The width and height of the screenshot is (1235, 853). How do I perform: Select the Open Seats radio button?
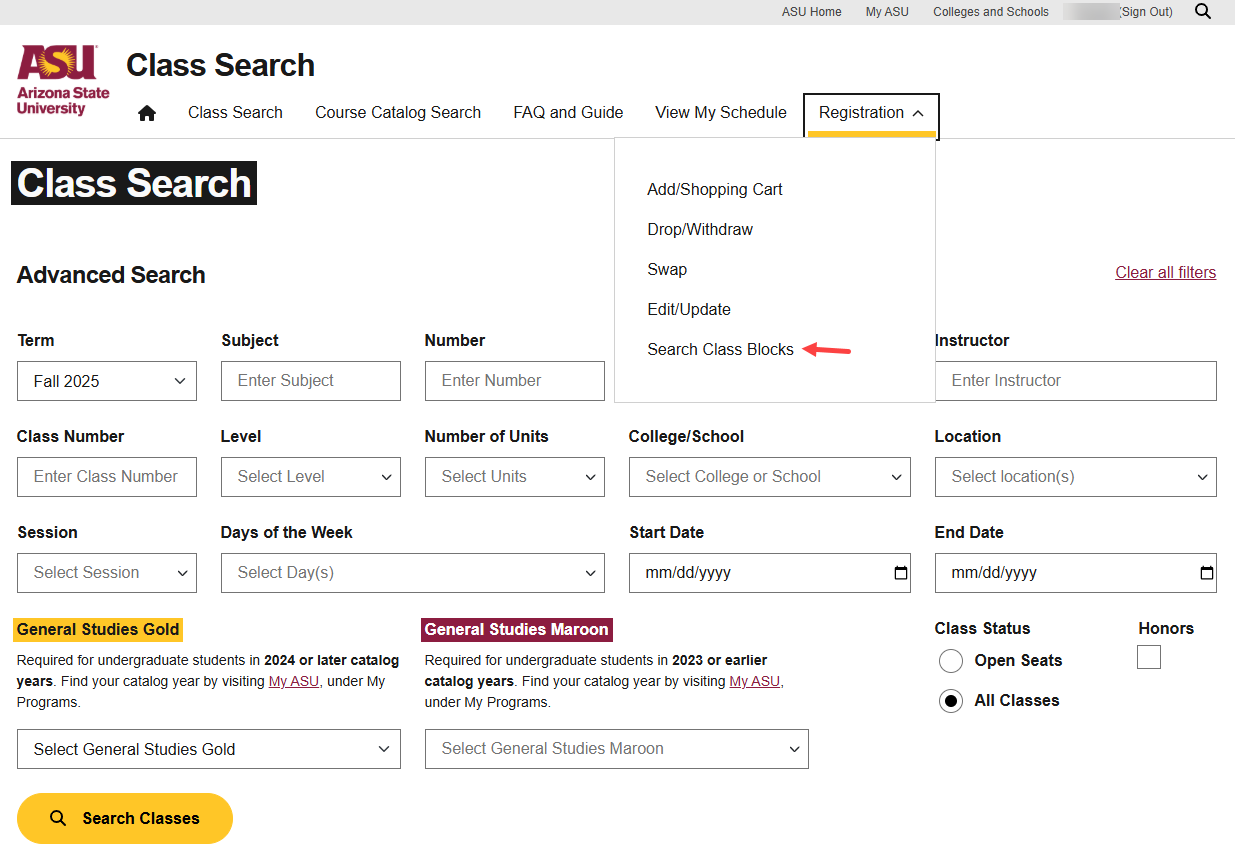point(951,661)
